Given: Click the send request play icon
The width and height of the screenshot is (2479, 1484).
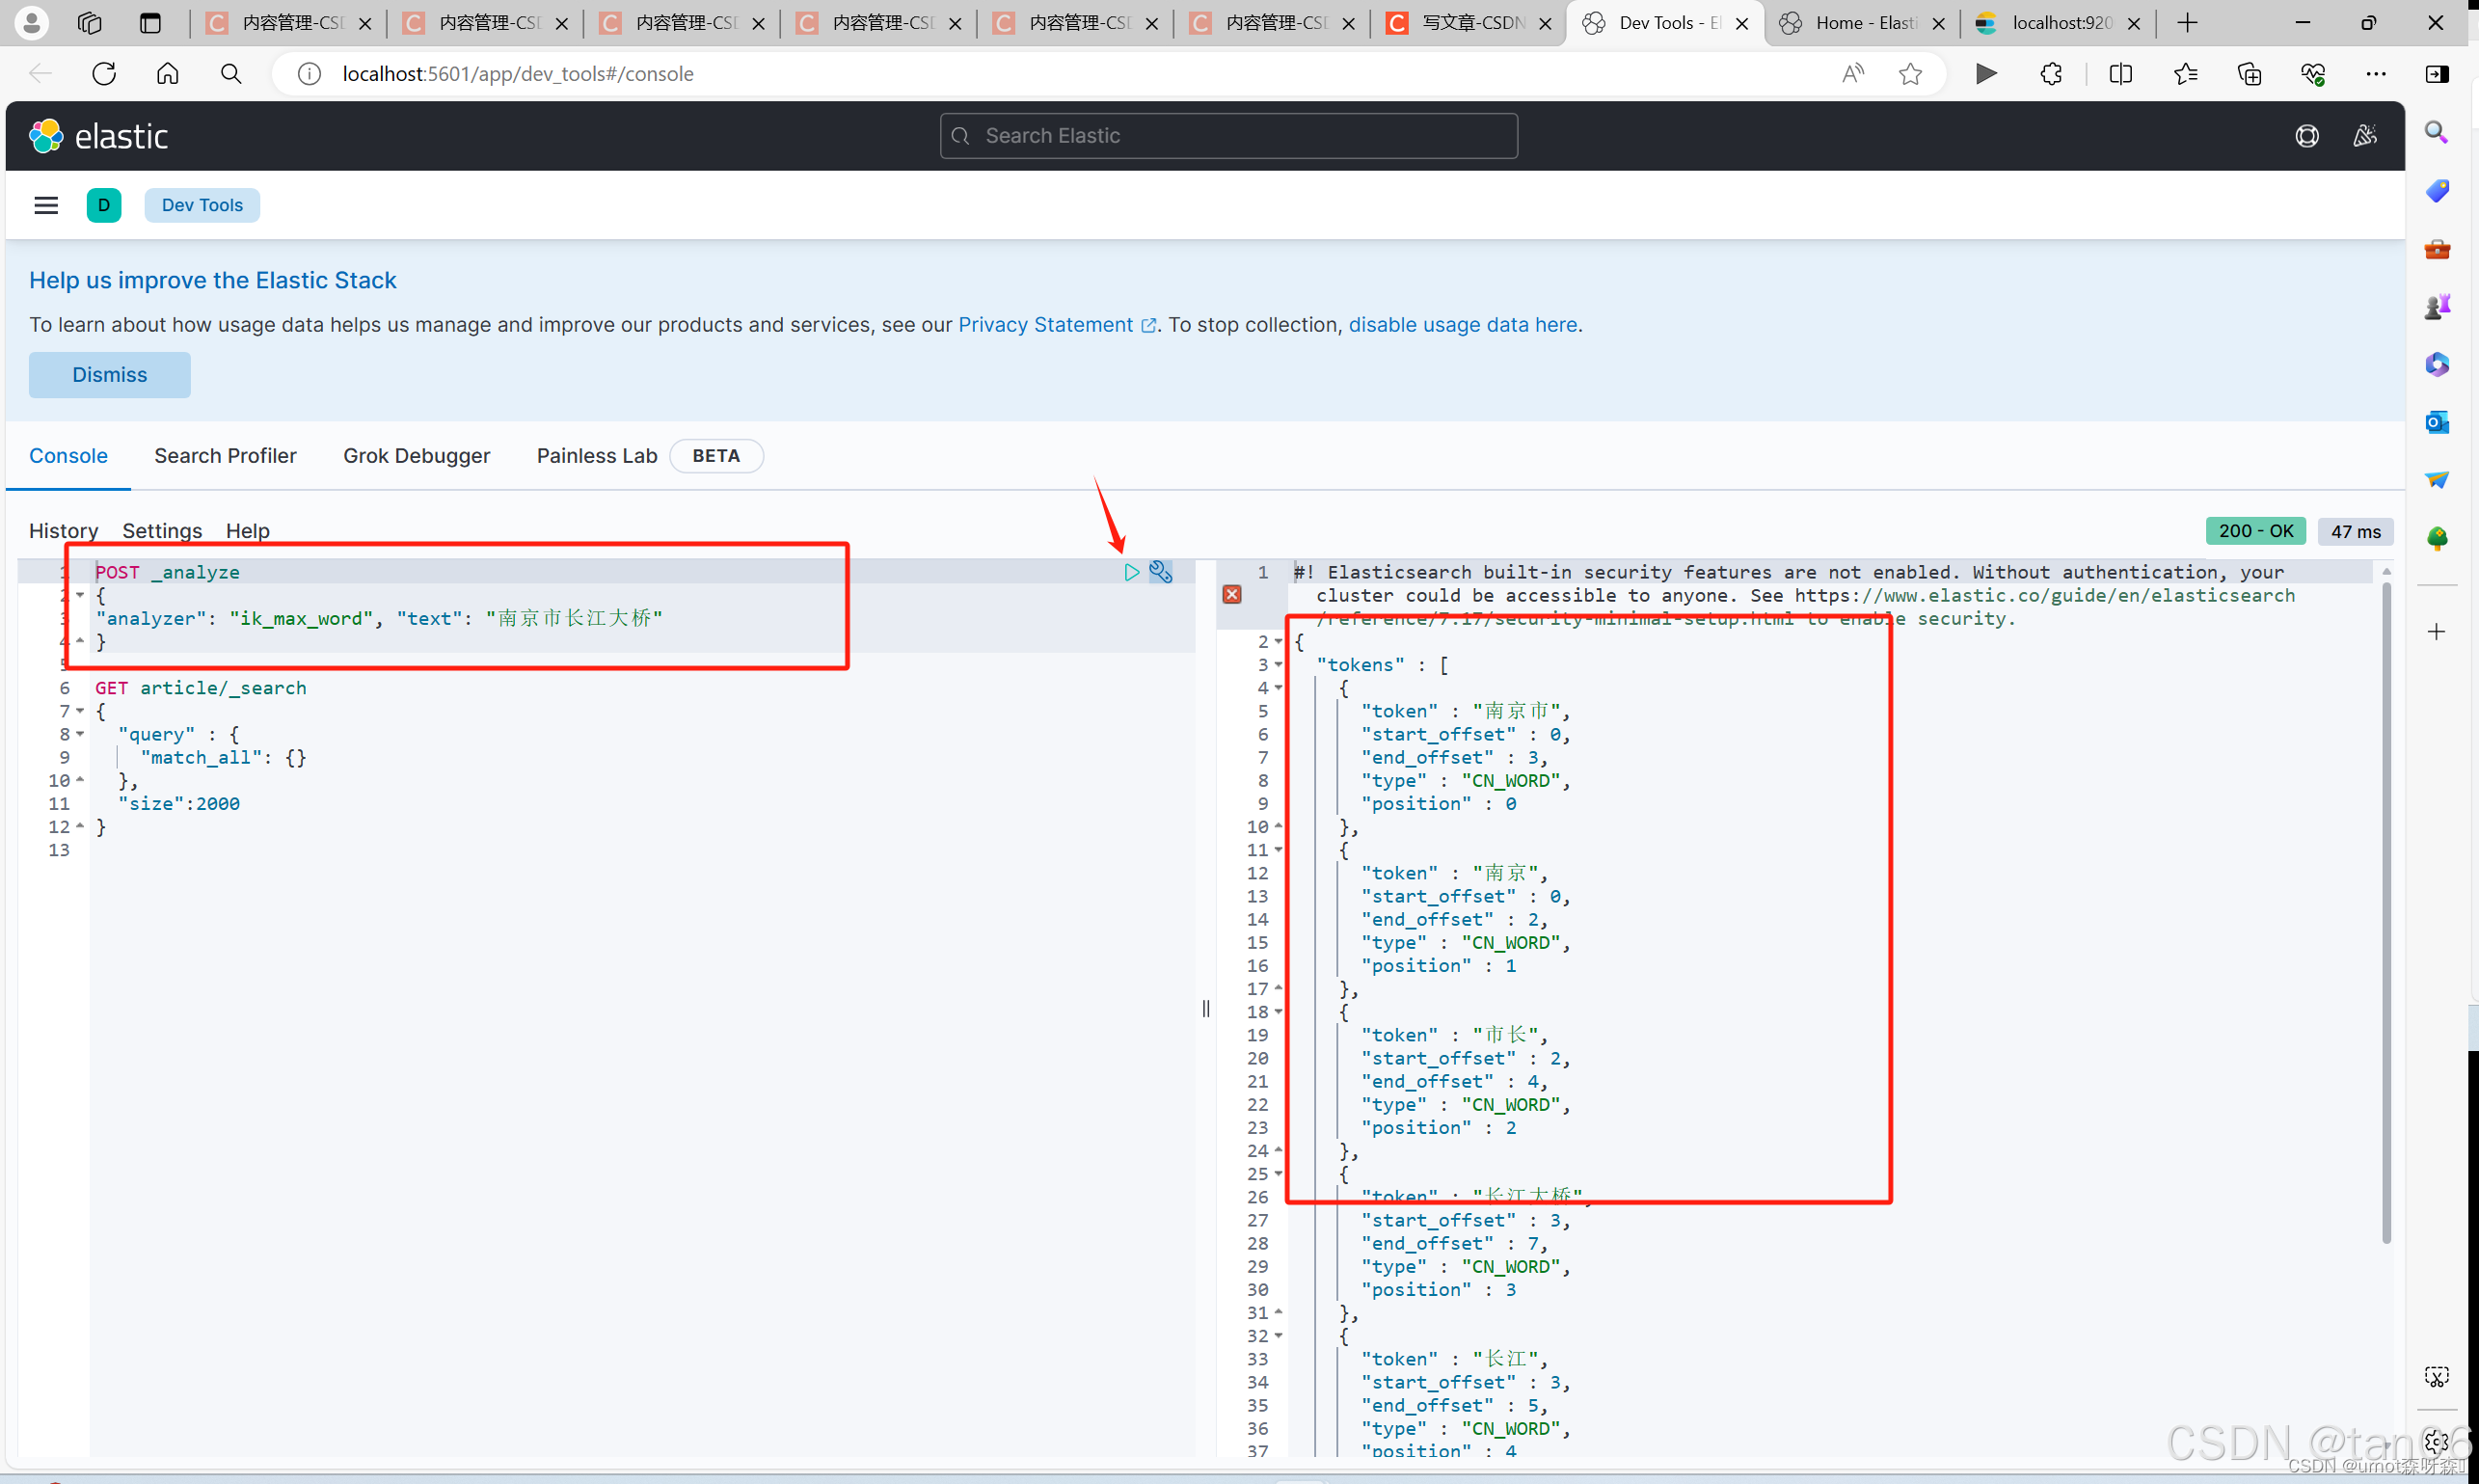Looking at the screenshot, I should pyautogui.click(x=1131, y=572).
